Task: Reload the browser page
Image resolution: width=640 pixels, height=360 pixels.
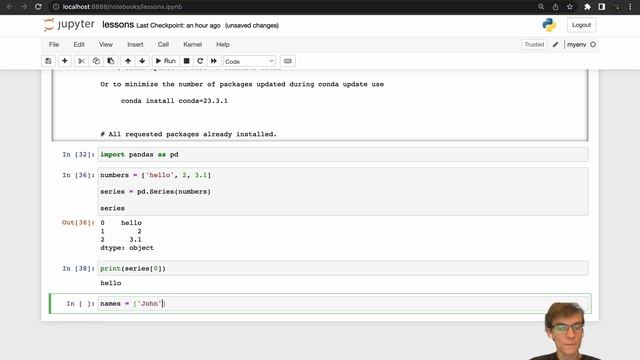Action: pos(38,7)
